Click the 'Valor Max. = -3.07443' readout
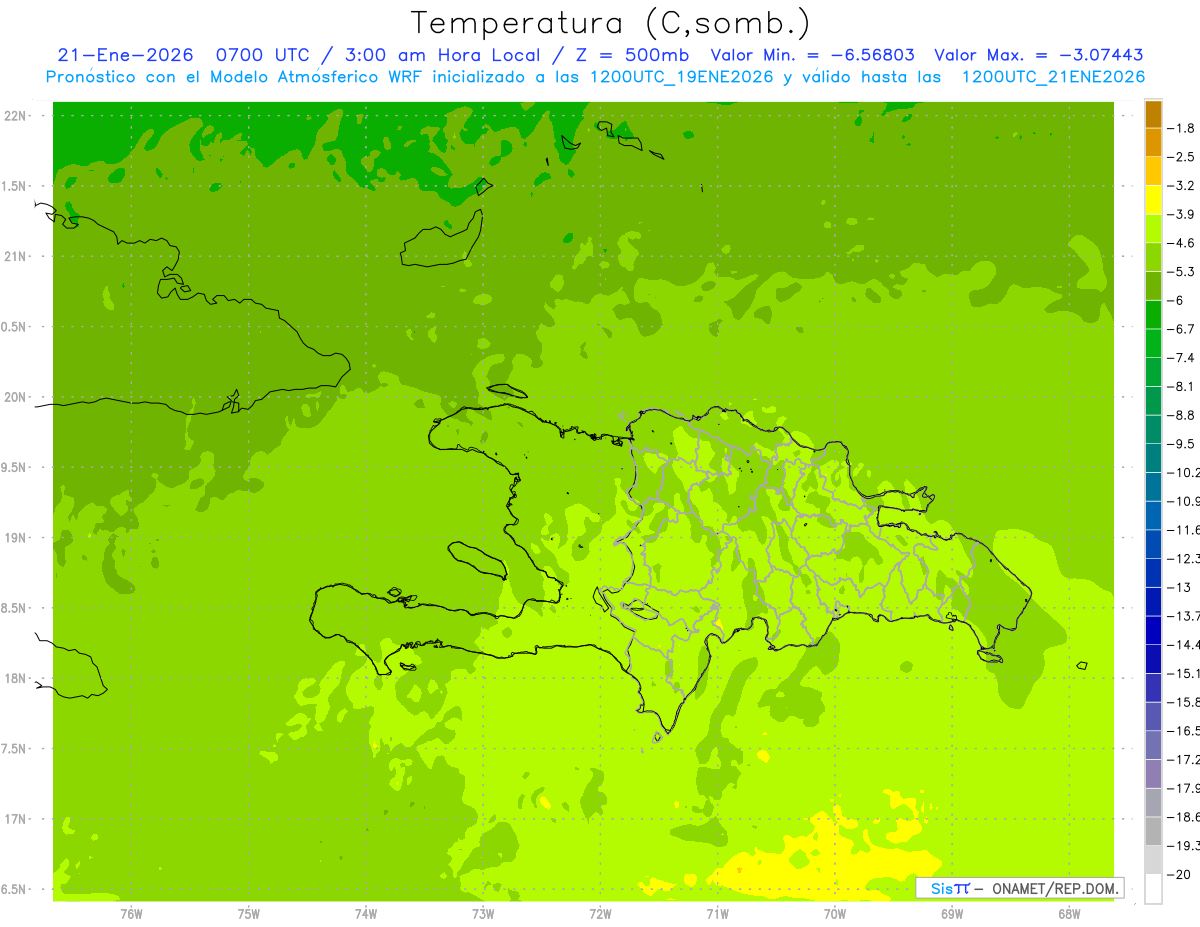The width and height of the screenshot is (1200, 927). tap(1038, 55)
